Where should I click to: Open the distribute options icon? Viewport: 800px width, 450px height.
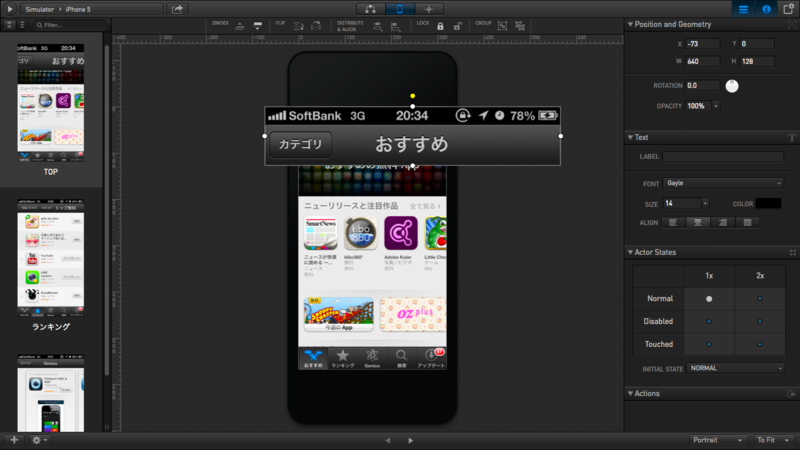pos(378,27)
